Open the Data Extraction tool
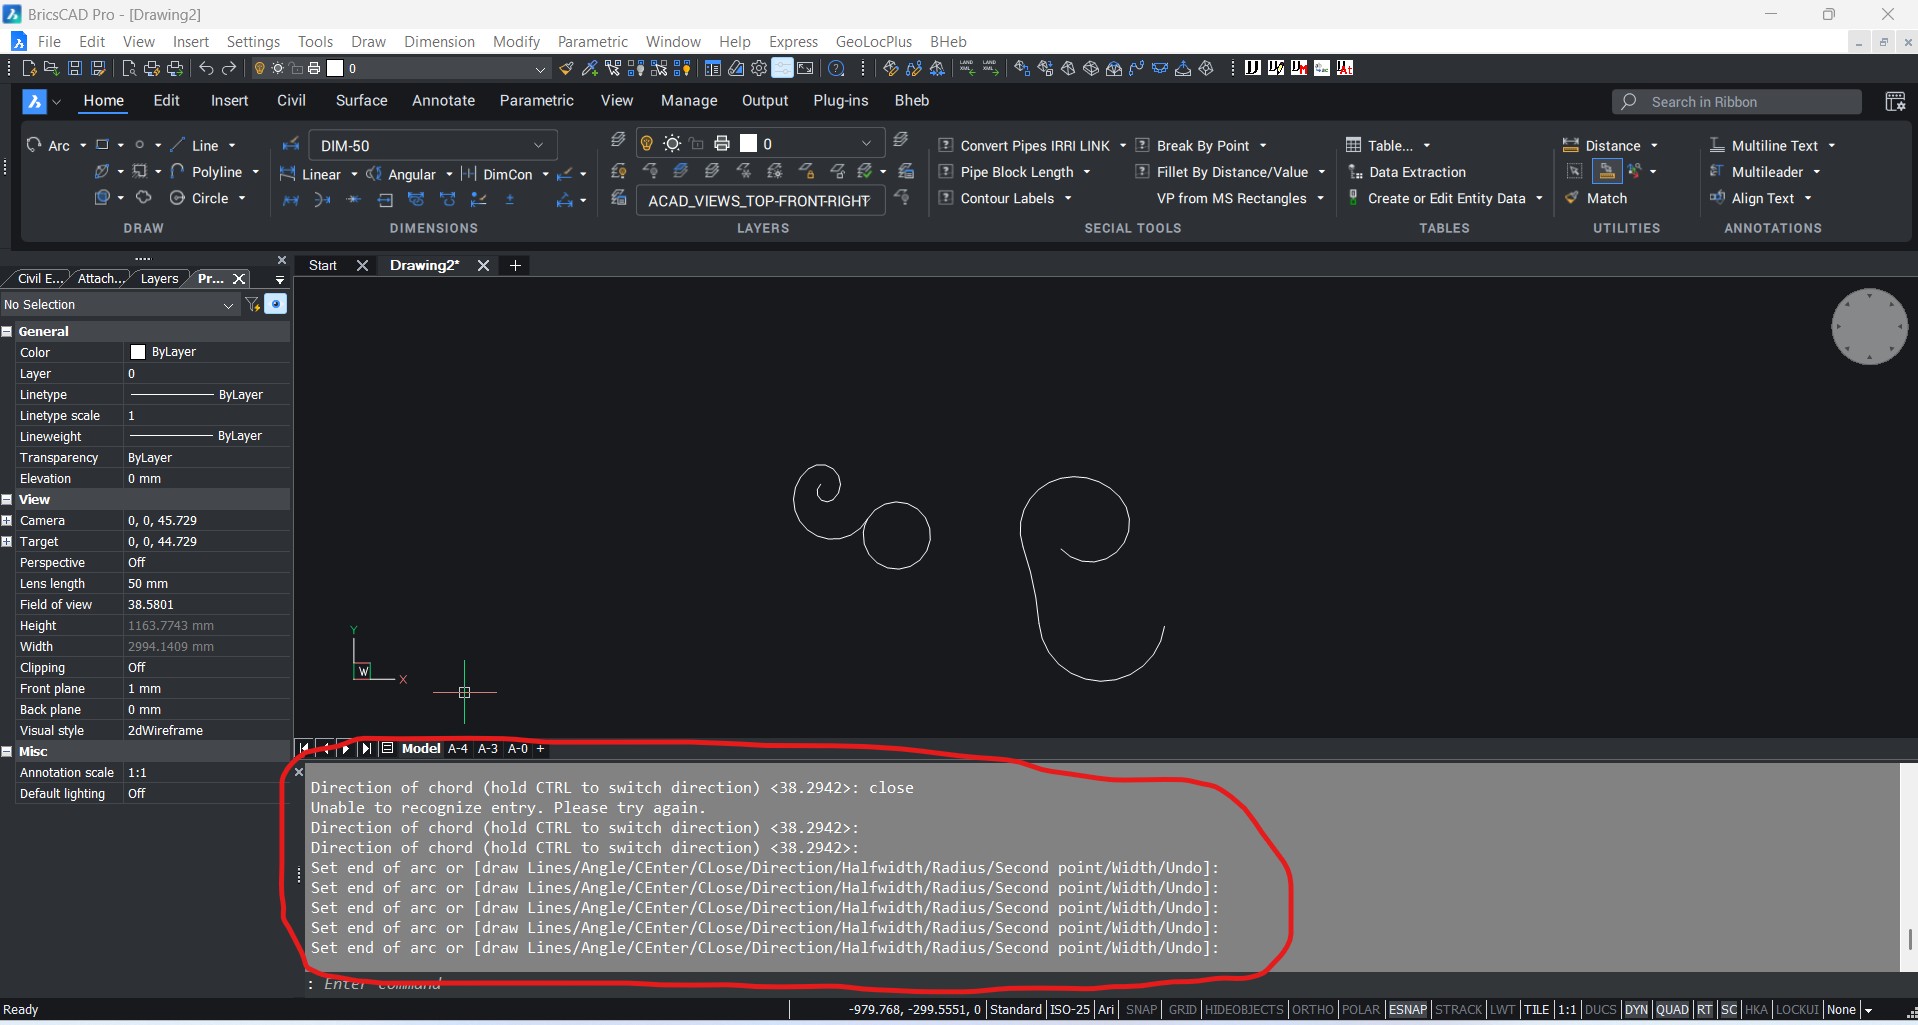 click(x=1416, y=172)
